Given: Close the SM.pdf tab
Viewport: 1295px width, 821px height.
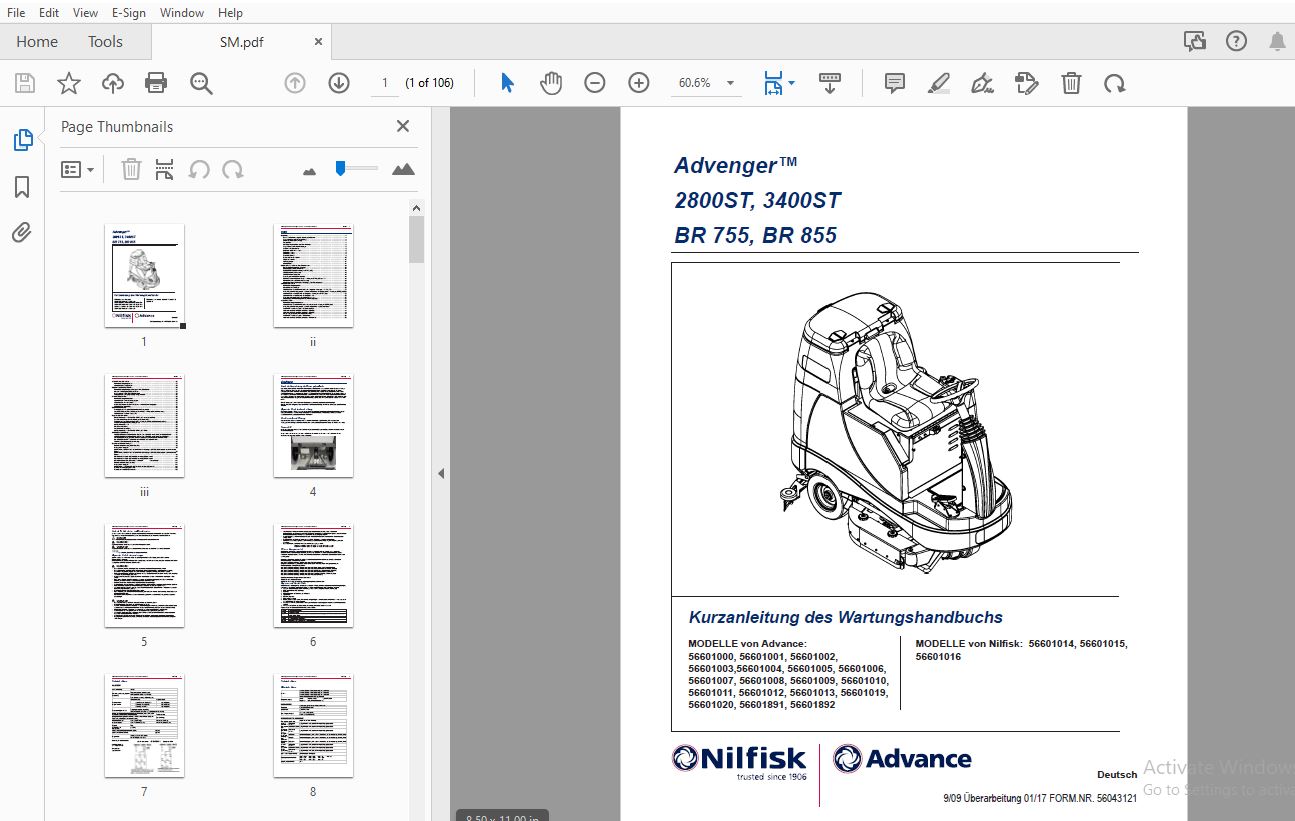Looking at the screenshot, I should pyautogui.click(x=319, y=42).
